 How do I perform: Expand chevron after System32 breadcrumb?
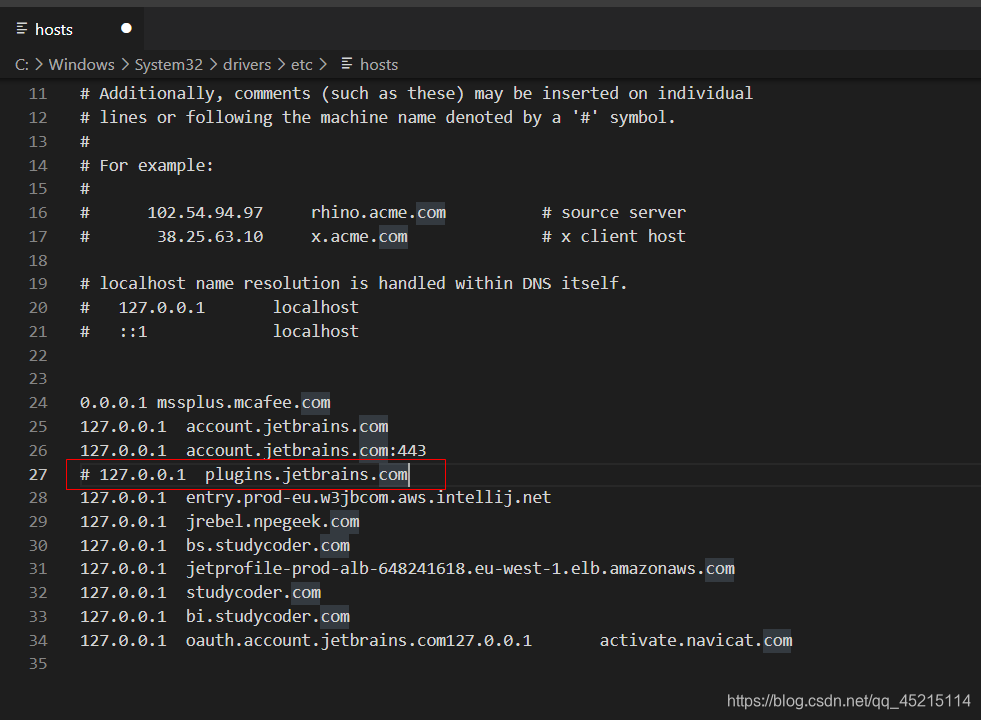click(x=213, y=64)
